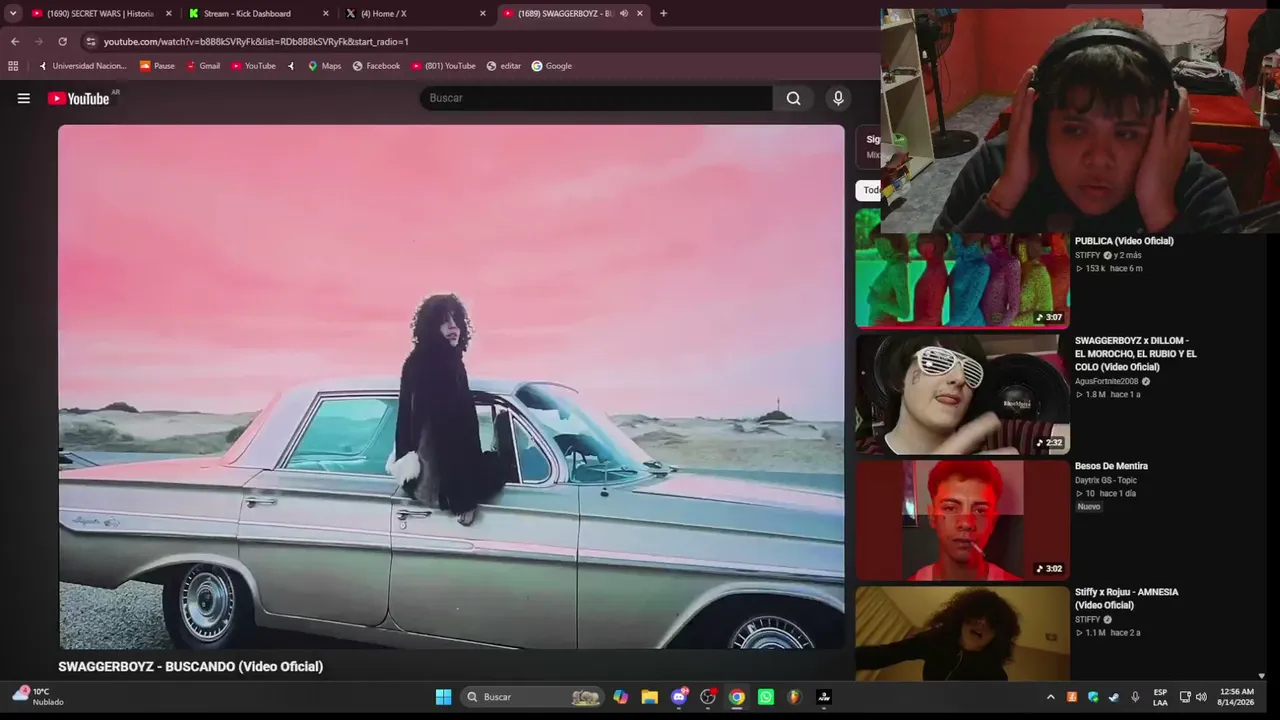
Task: Open the Besos De Mentira video title
Action: coord(1111,466)
